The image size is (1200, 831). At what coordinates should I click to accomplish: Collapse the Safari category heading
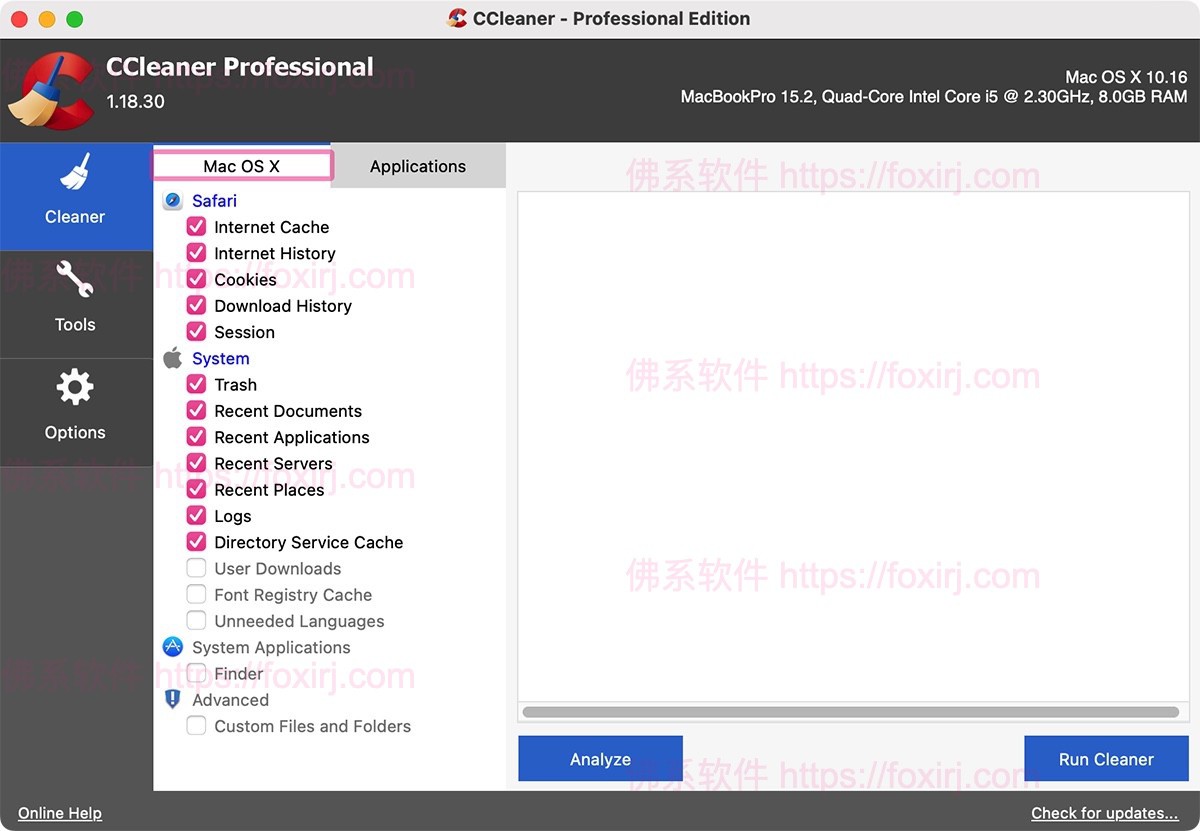(x=214, y=201)
